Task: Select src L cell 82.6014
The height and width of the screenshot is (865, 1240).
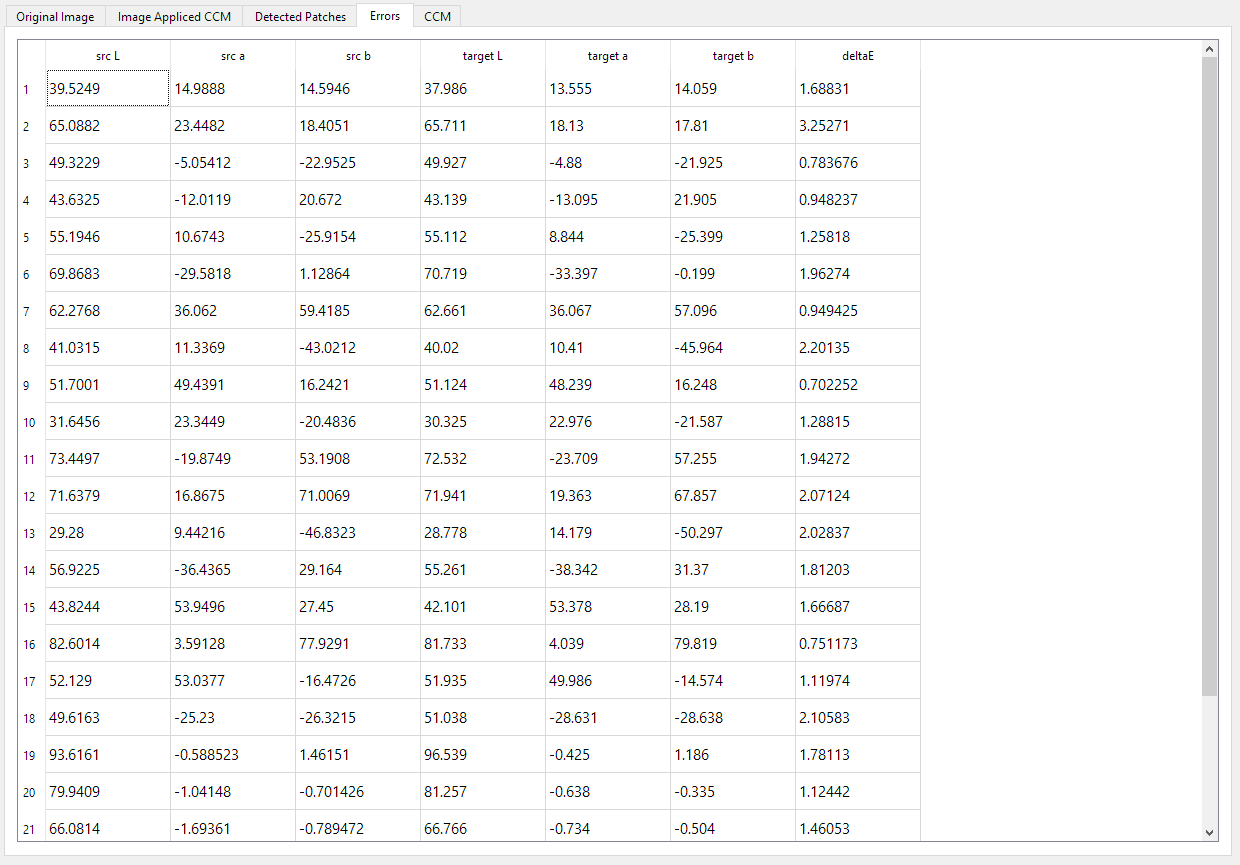Action: [x=108, y=644]
